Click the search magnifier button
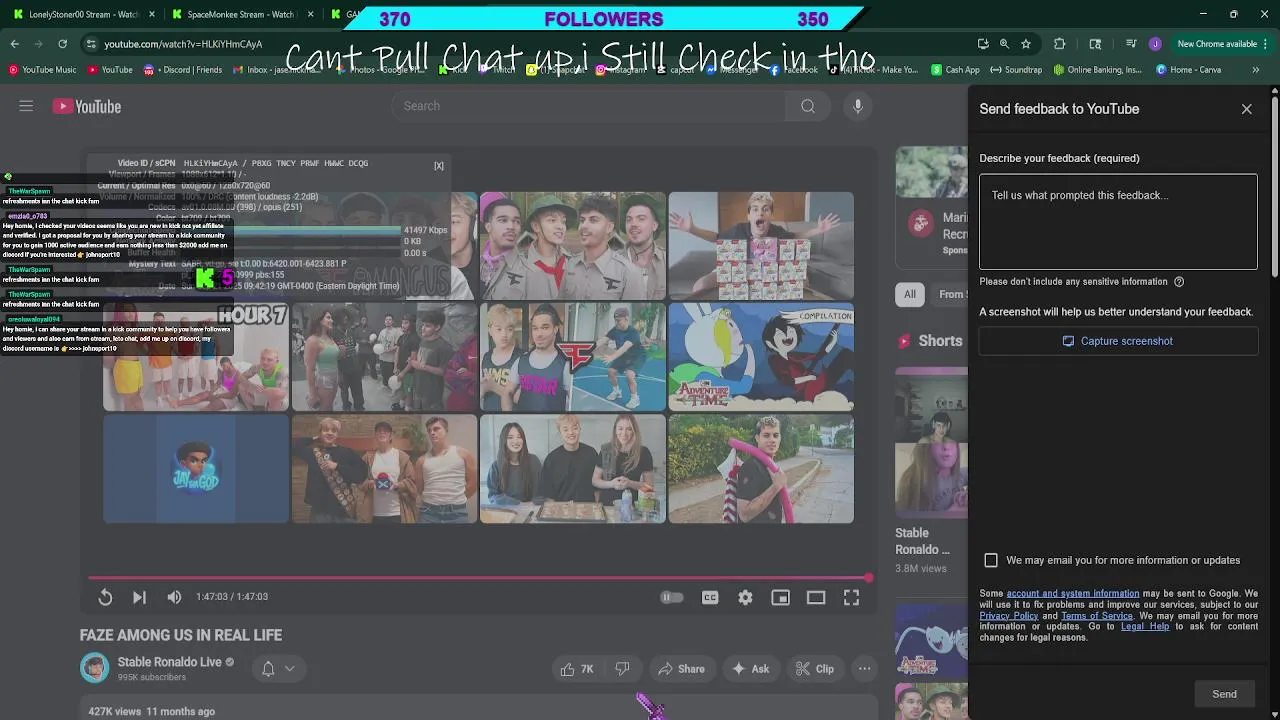Viewport: 1280px width, 720px height. coord(808,106)
